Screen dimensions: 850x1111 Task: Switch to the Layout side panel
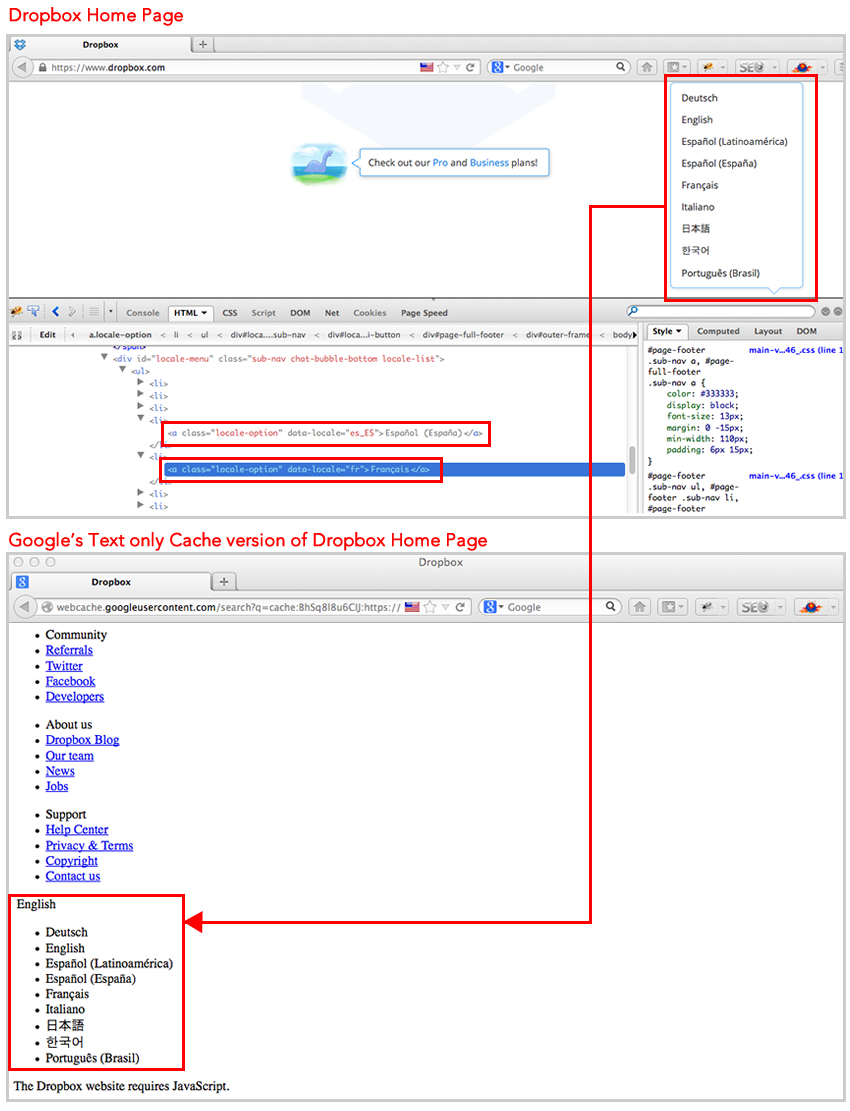pyautogui.click(x=768, y=331)
